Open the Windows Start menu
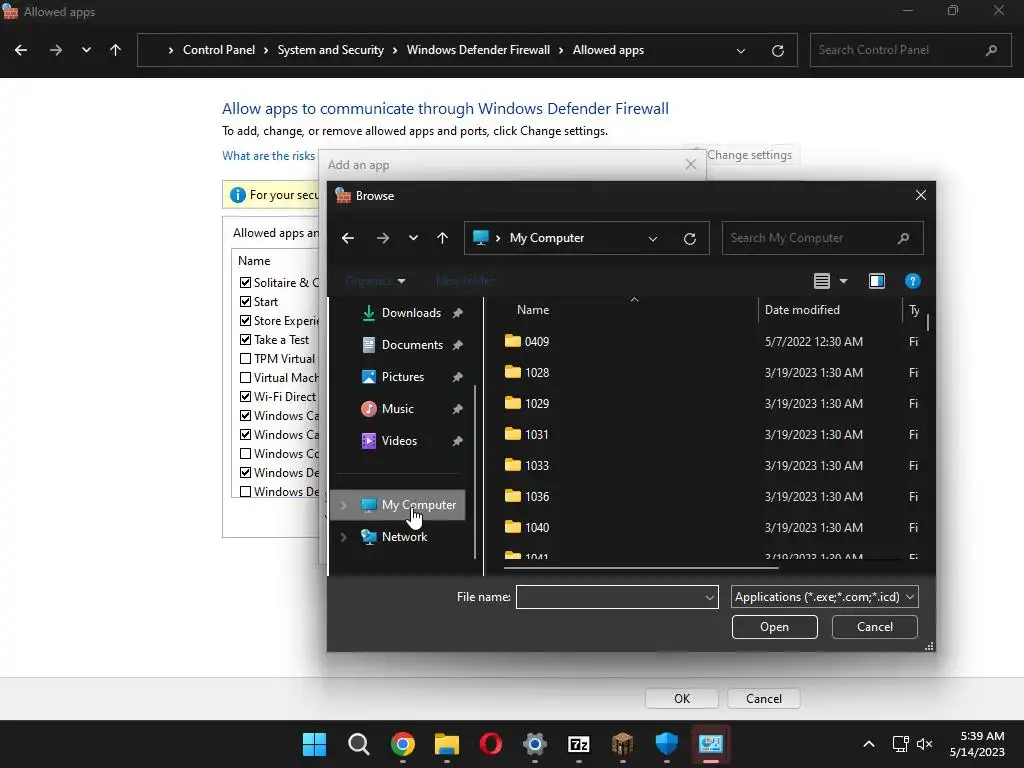 click(x=315, y=744)
